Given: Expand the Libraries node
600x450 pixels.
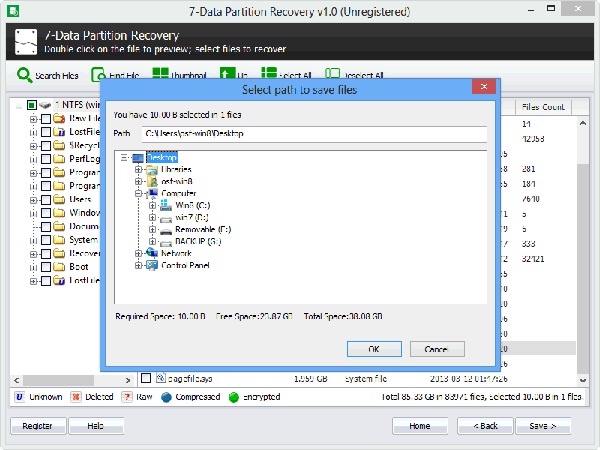Looking at the screenshot, I should (x=139, y=170).
